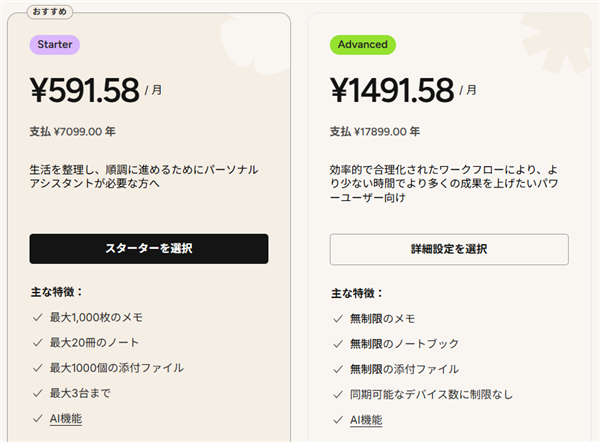Click the スターターを選択 button
Image resolution: width=600 pixels, height=442 pixels.
(148, 249)
